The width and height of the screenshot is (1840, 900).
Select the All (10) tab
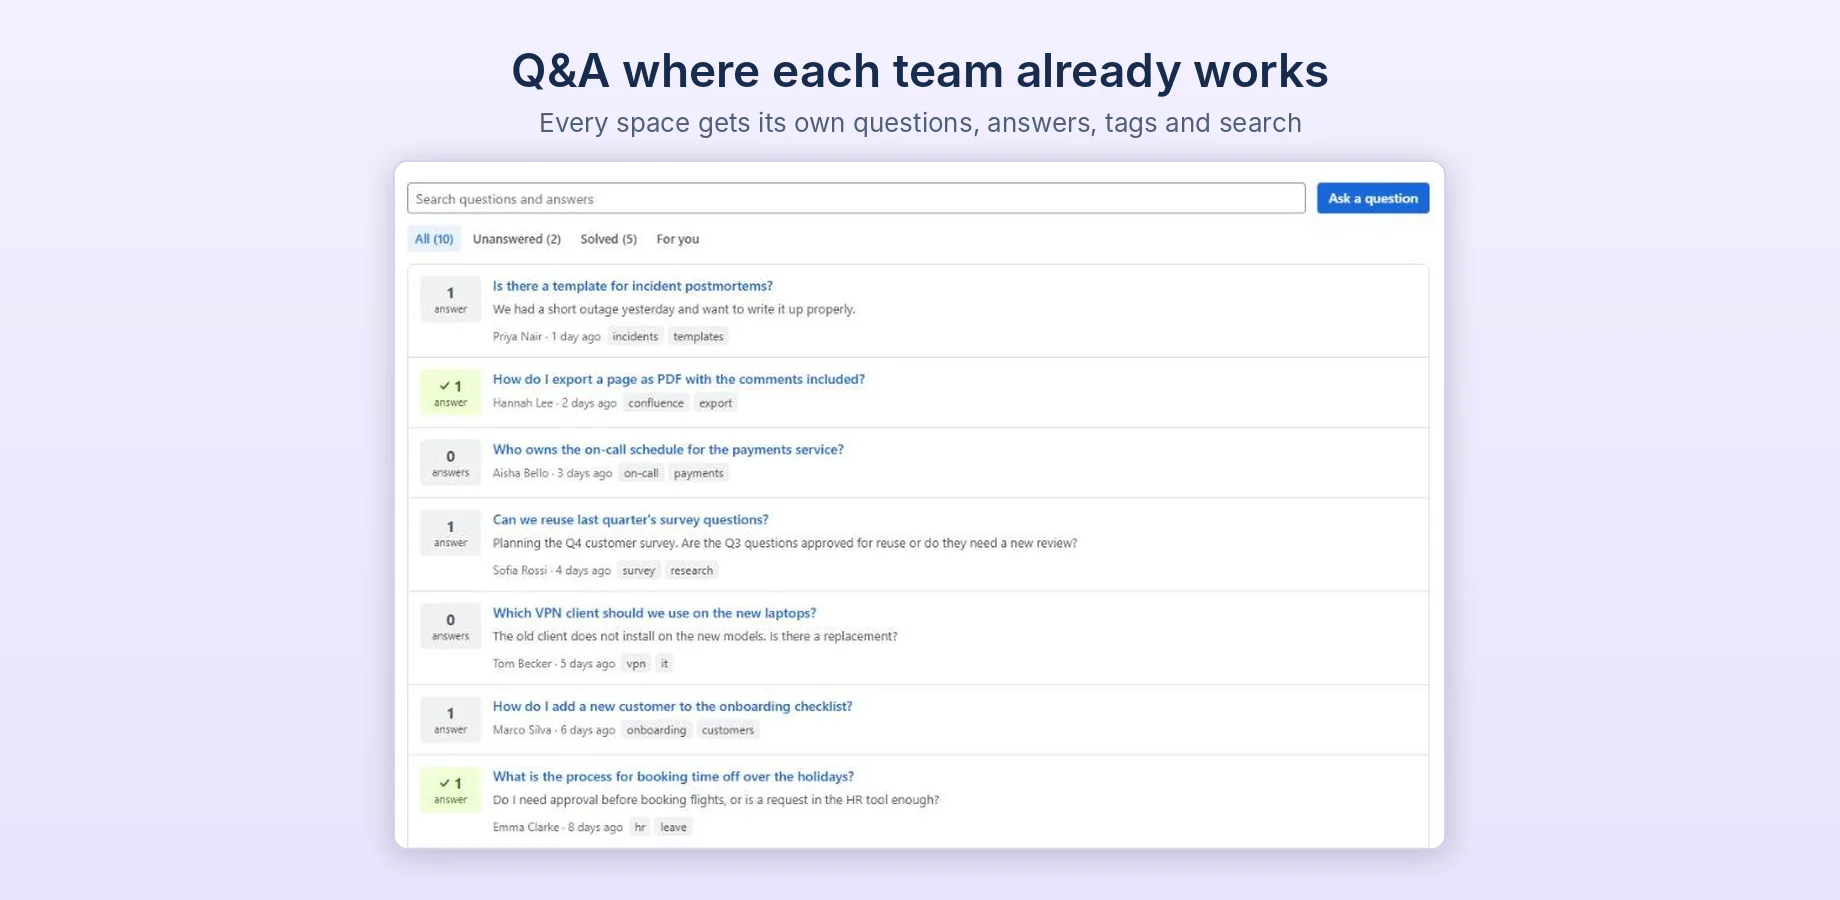pos(434,239)
